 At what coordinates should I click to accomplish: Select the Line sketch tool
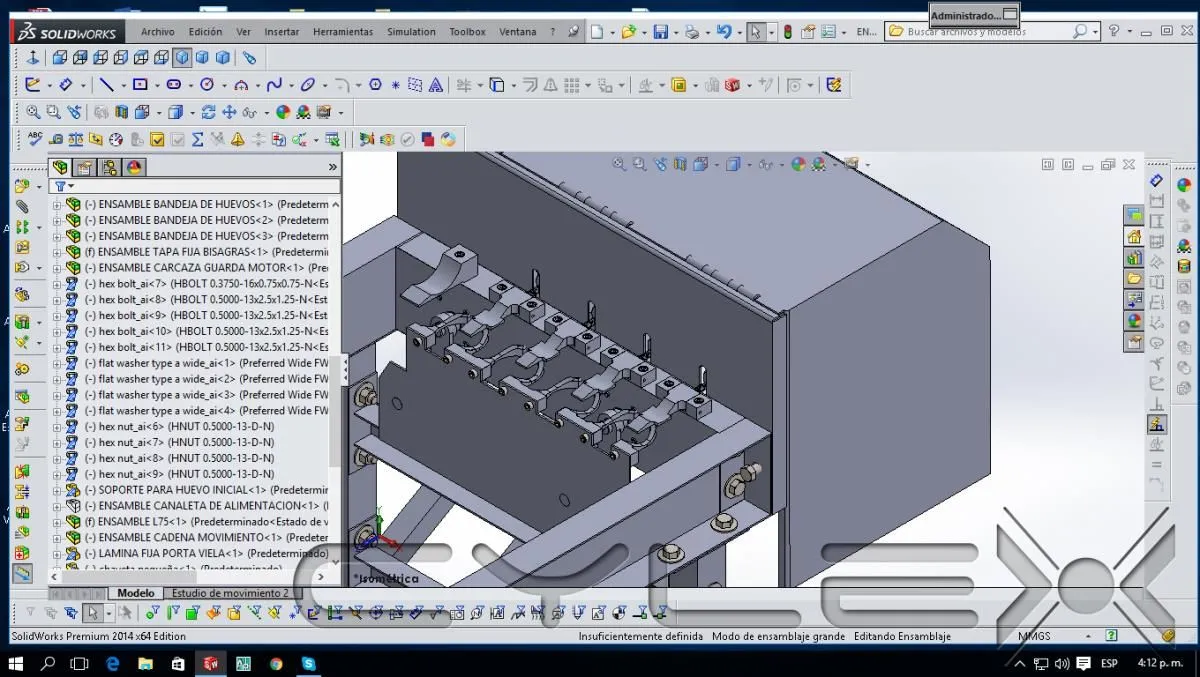coord(107,85)
